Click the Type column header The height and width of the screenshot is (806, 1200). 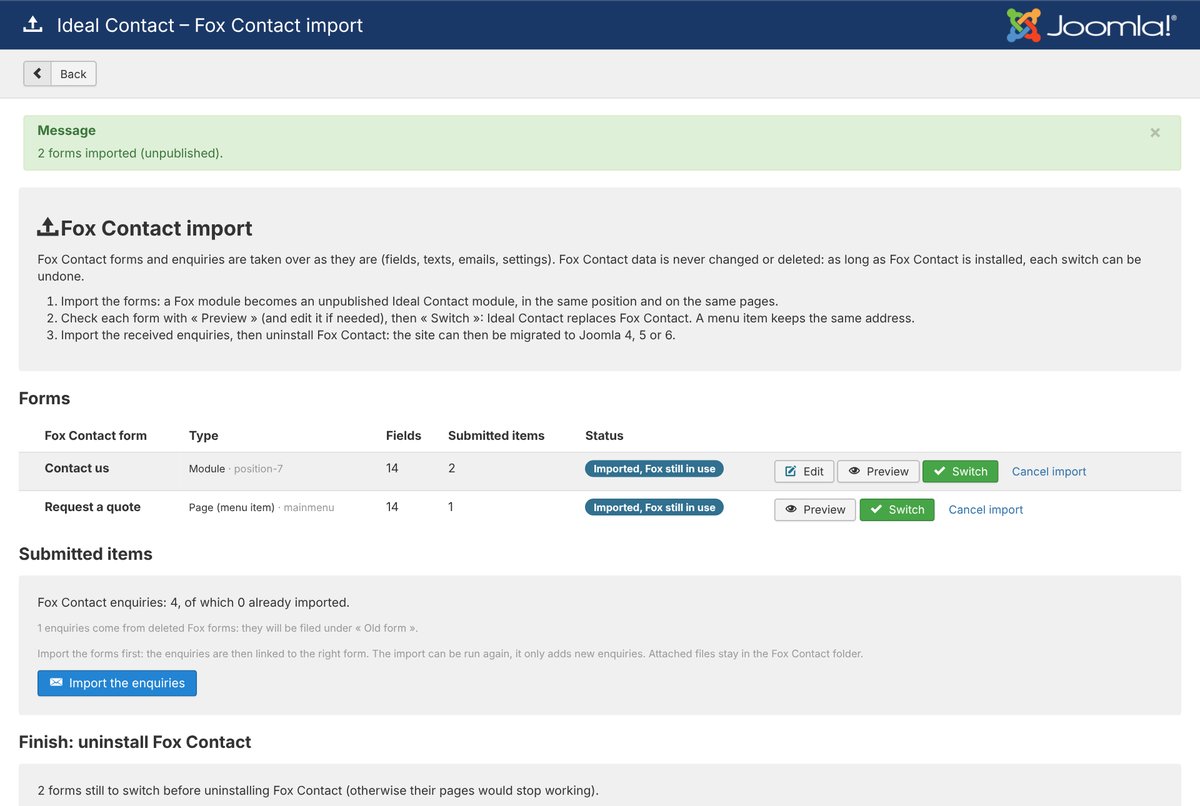pos(204,435)
